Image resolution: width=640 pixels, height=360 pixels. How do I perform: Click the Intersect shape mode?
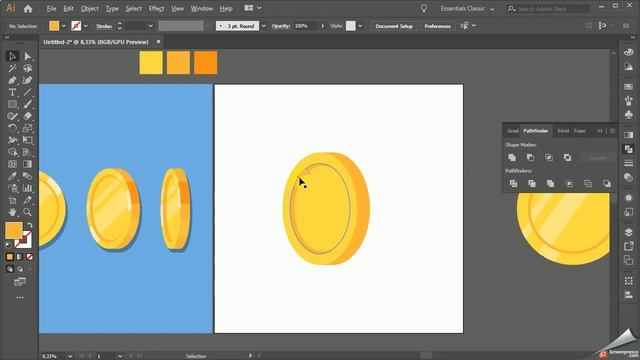click(x=549, y=158)
